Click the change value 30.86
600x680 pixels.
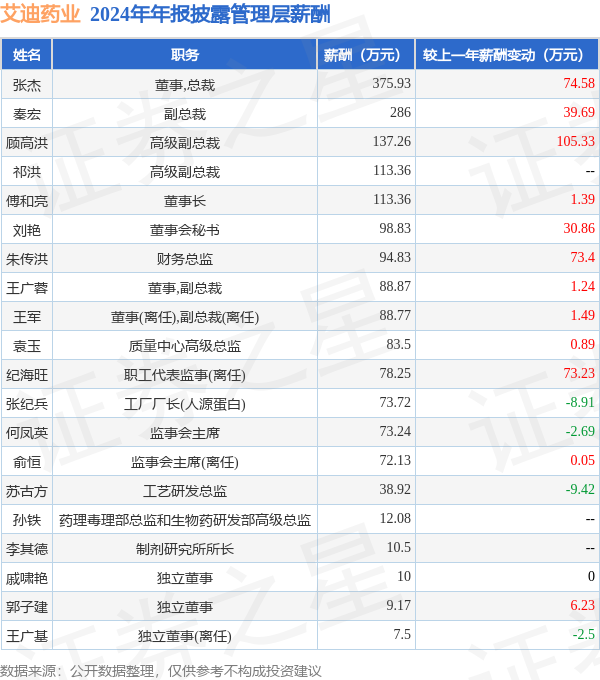(x=579, y=228)
